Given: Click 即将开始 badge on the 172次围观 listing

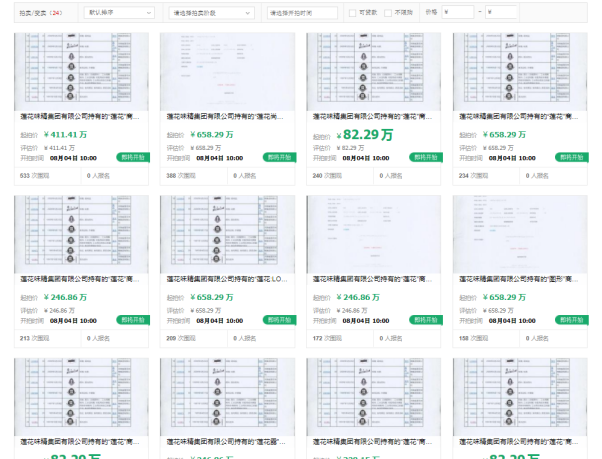Looking at the screenshot, I should pyautogui.click(x=425, y=320).
